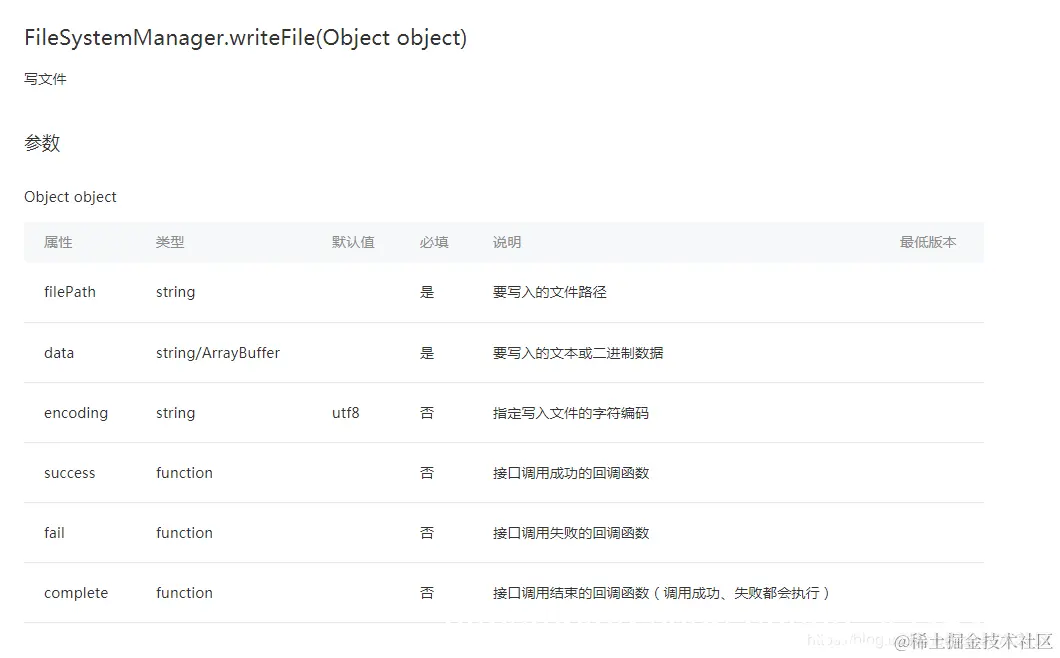The width and height of the screenshot is (1060, 658).
Task: Click the 接口调用成功的回调函数 description
Action: [571, 473]
